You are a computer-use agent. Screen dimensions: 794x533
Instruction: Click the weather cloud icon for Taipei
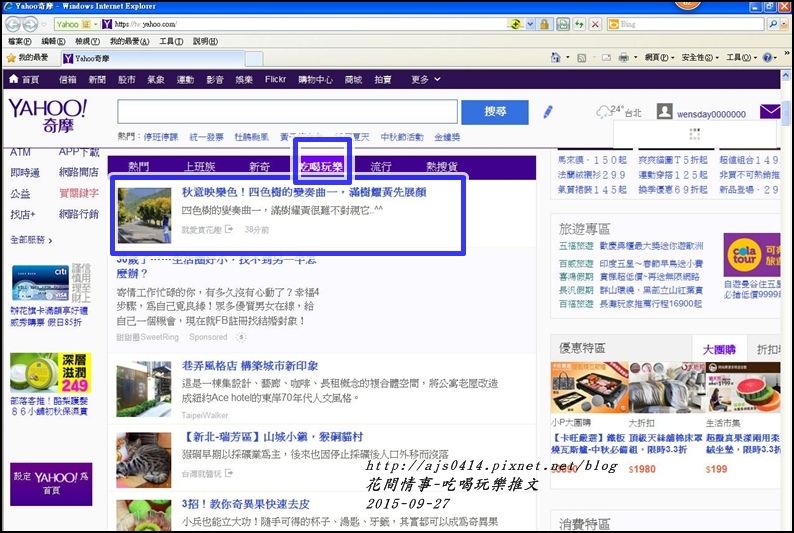coord(604,112)
